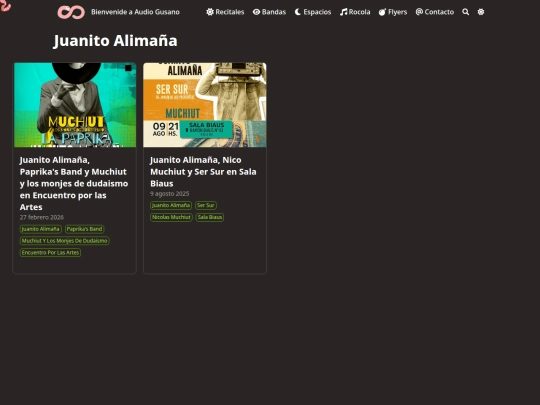Select the Paprika's Band tag
The width and height of the screenshot is (540, 405).
point(84,229)
